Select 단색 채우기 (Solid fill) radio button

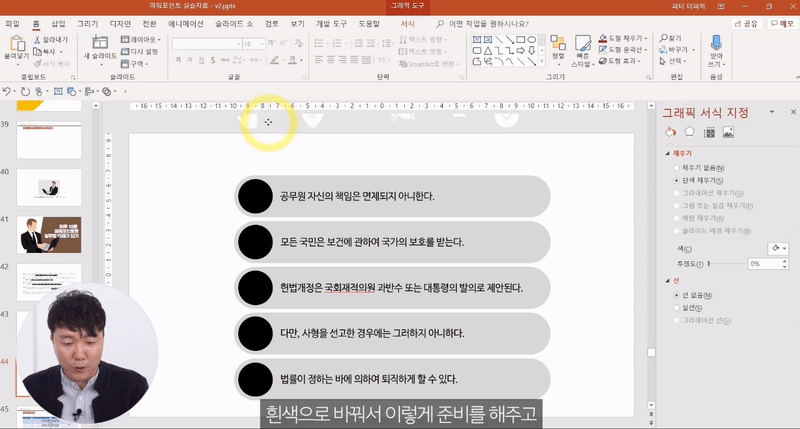(677, 181)
